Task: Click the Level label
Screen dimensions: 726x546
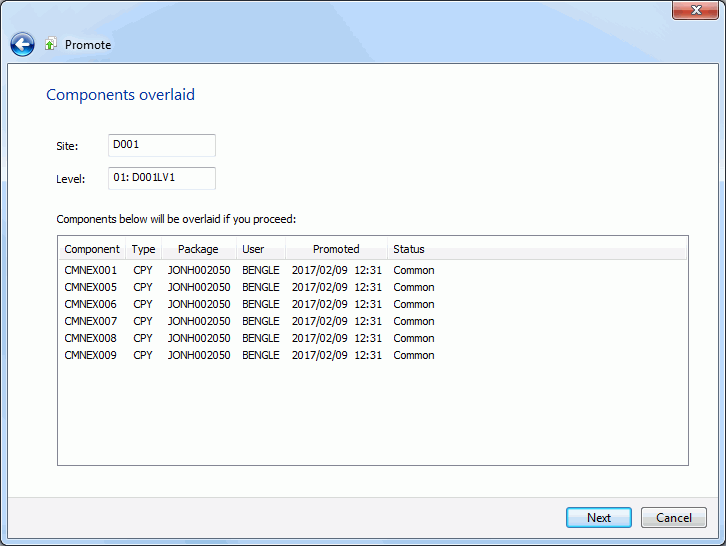Action: coord(70,179)
